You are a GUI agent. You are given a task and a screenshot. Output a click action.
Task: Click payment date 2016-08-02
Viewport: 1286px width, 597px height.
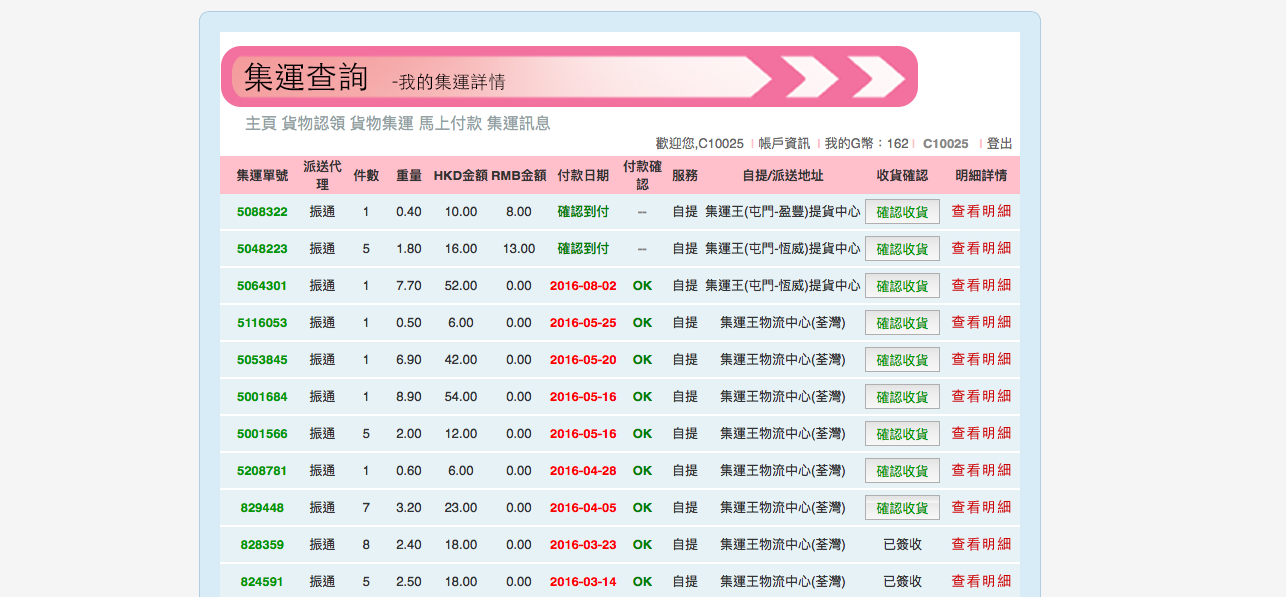tap(583, 286)
